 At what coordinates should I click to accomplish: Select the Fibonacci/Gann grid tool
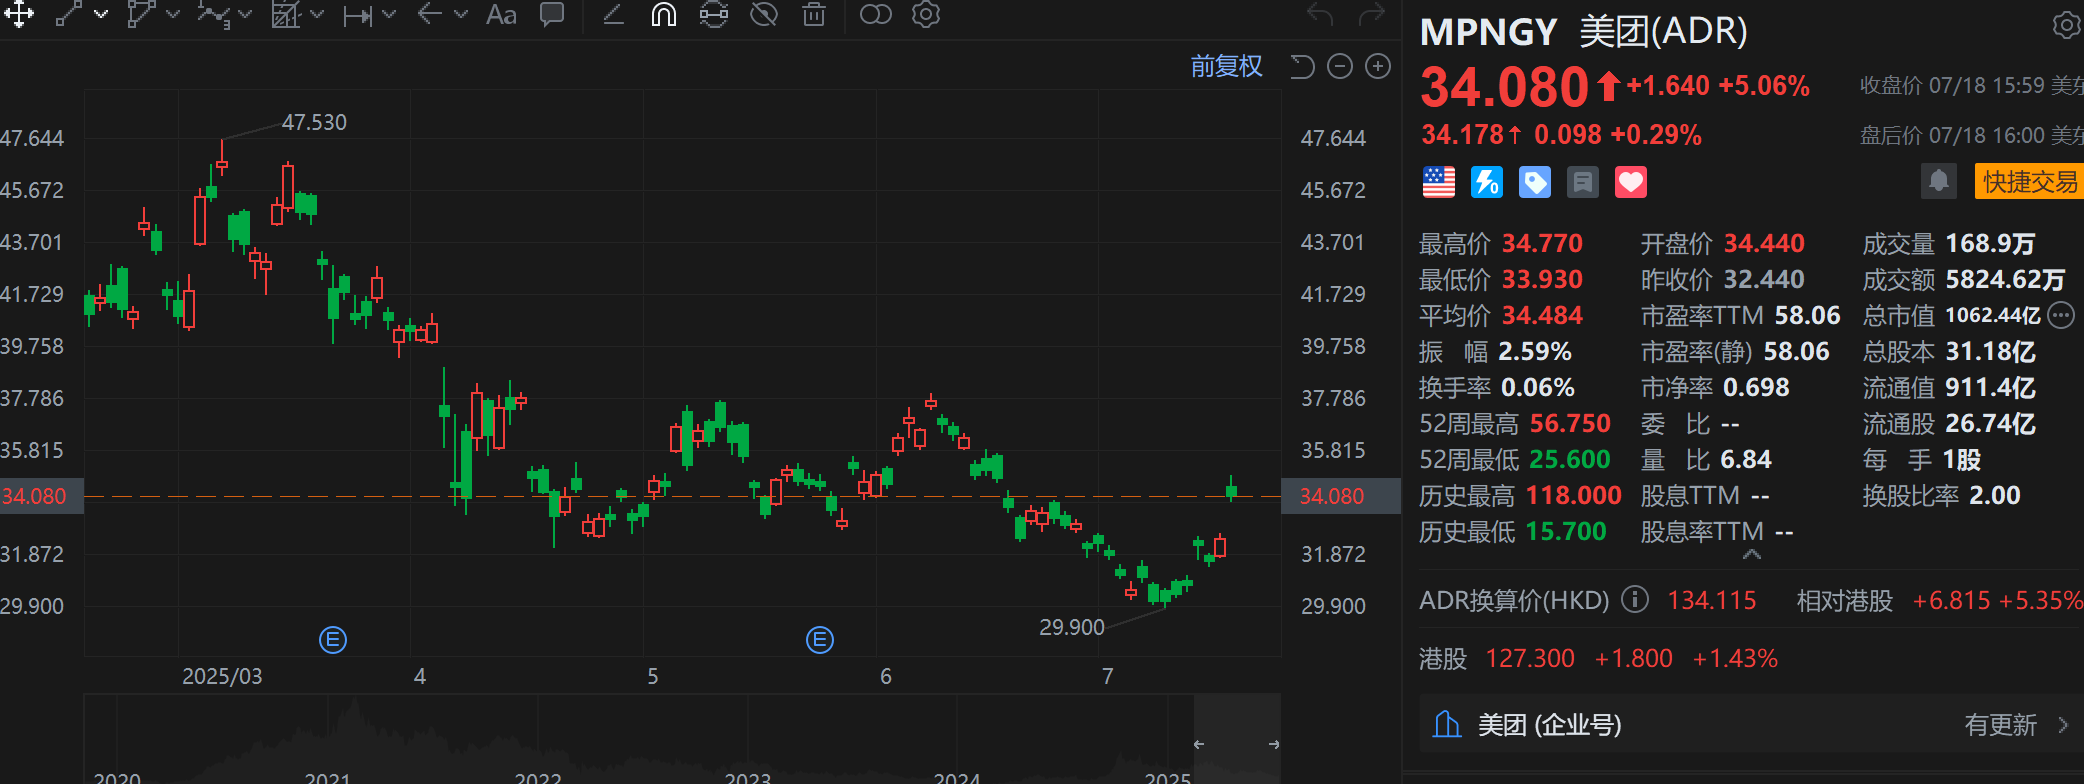tap(287, 14)
